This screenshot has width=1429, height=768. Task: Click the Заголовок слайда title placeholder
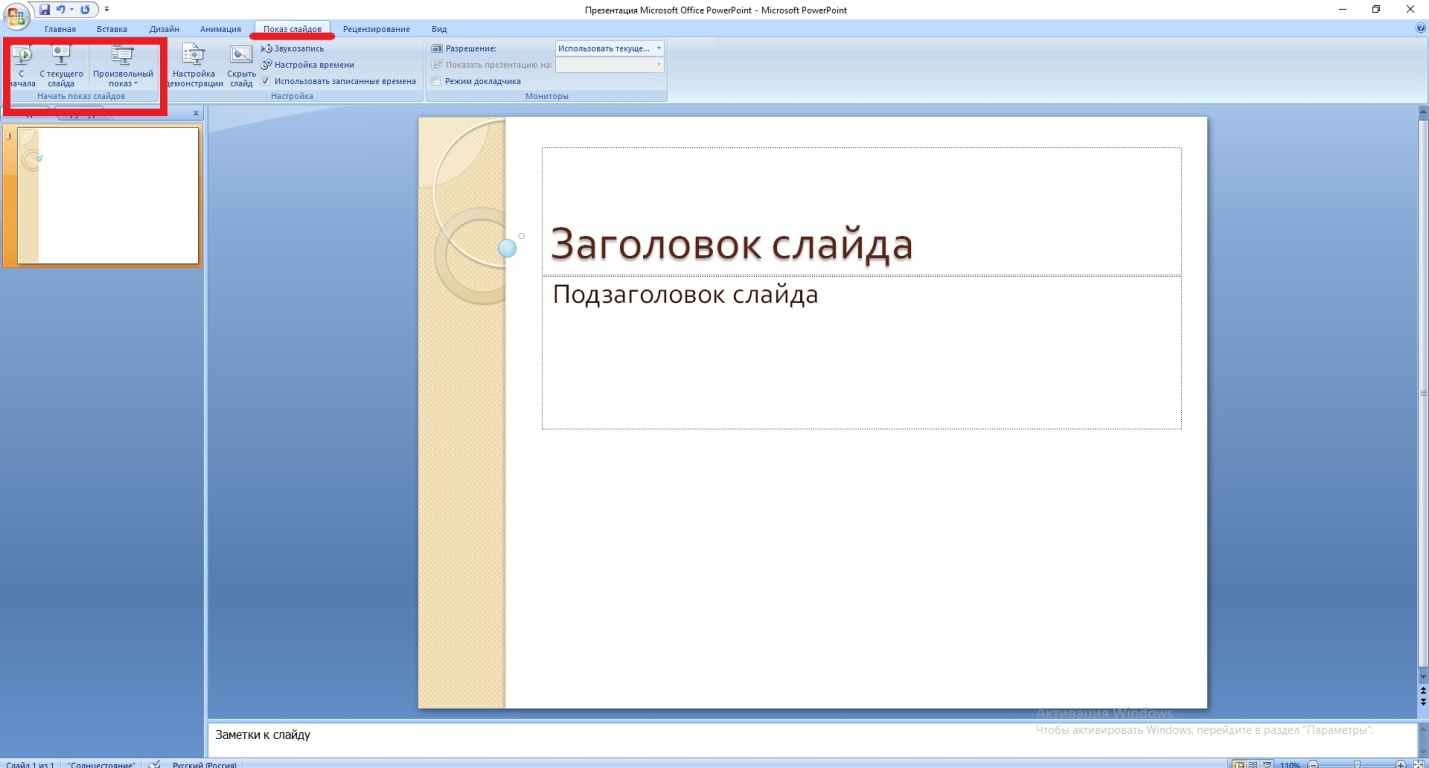point(861,211)
